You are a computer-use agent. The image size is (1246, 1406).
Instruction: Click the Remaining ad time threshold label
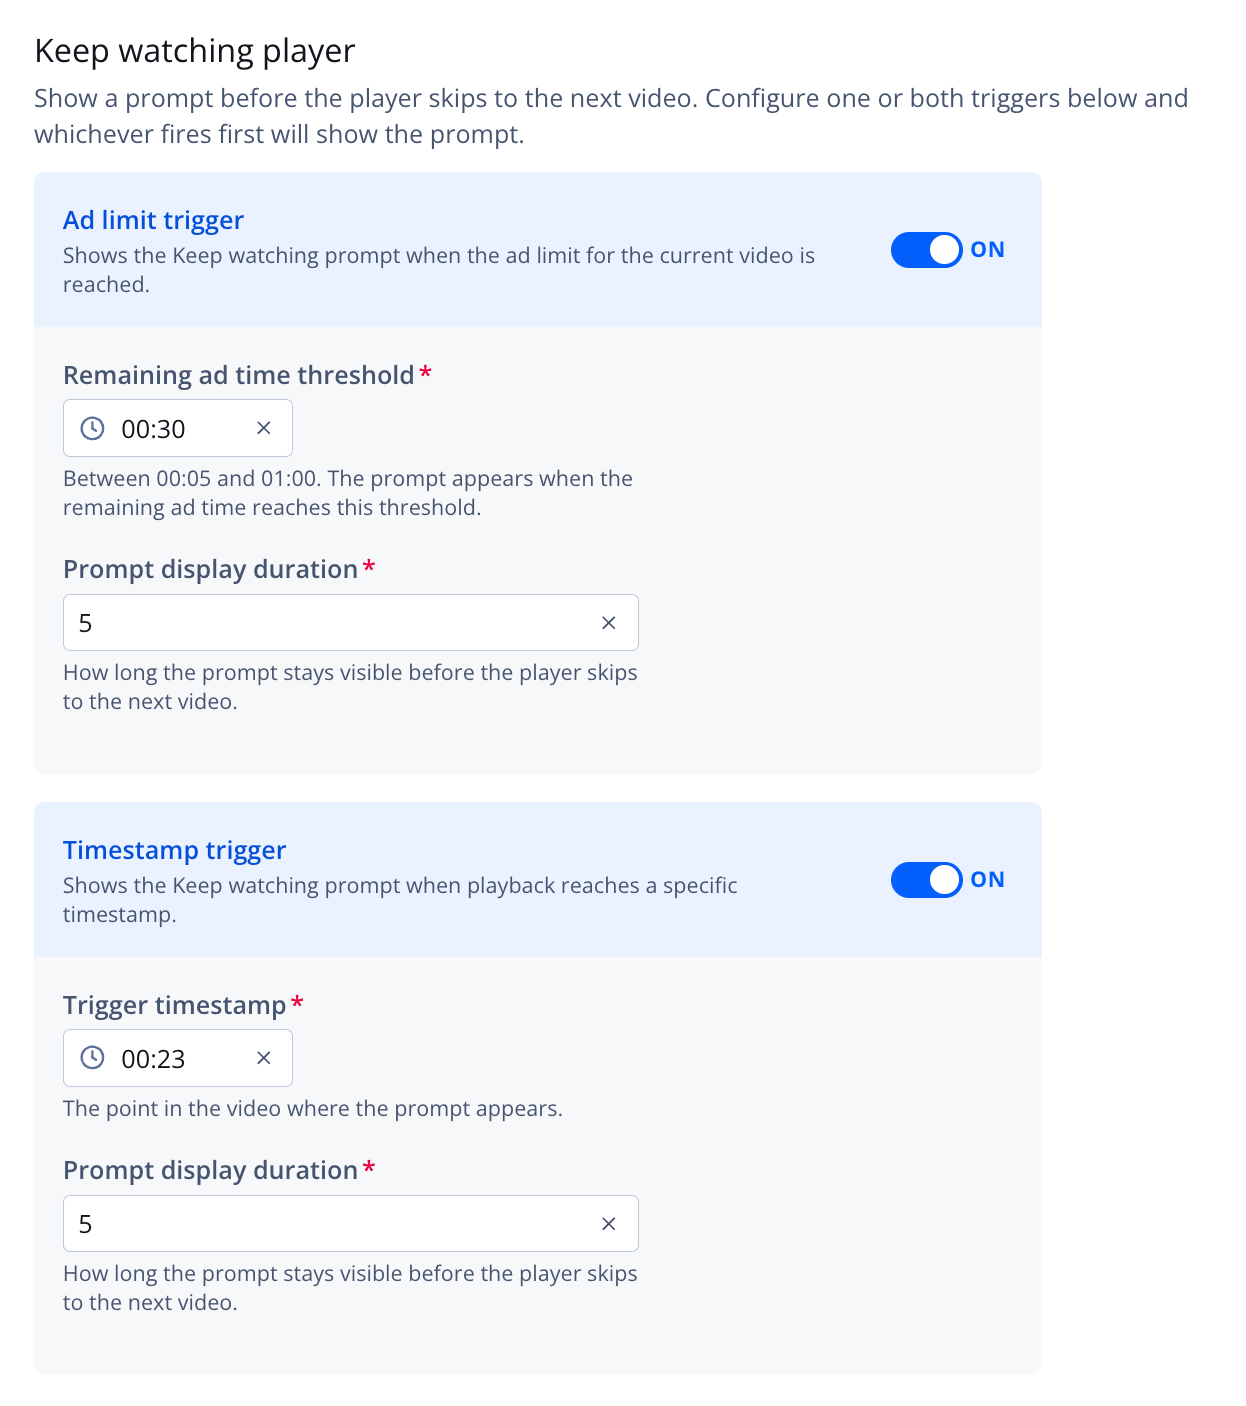[x=239, y=375]
